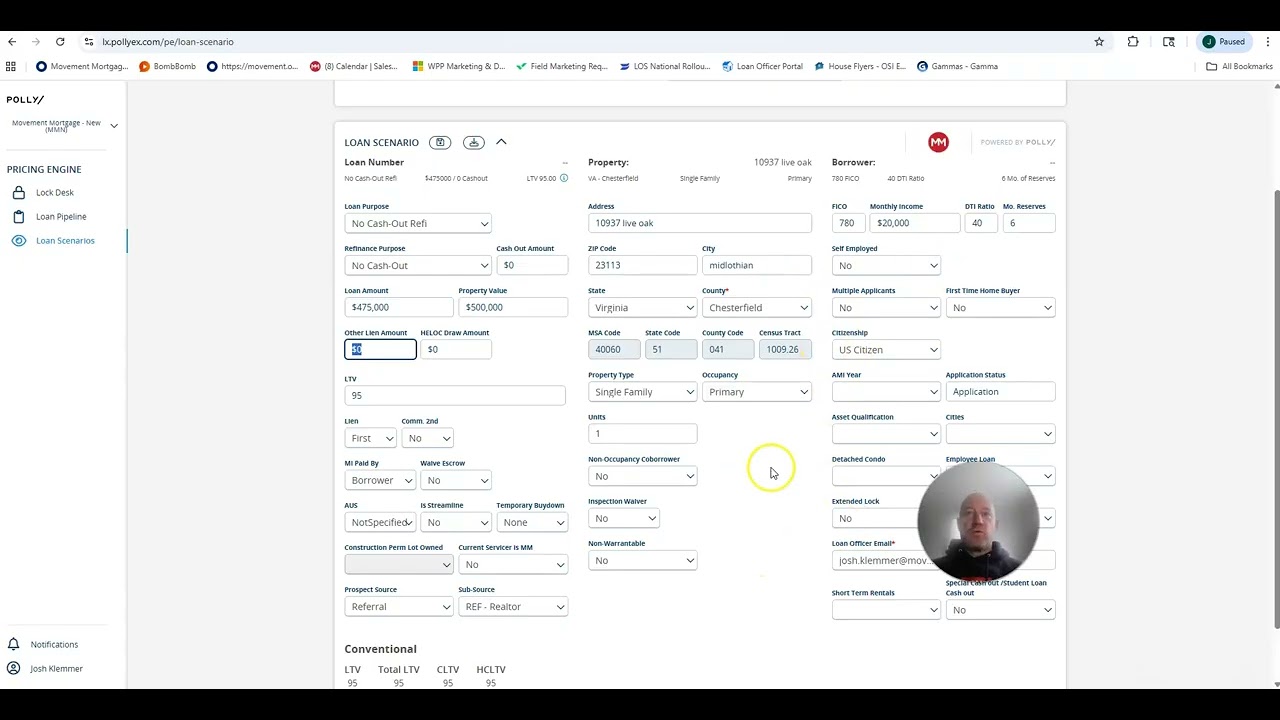
Task: Open Sub-Source dropdown
Action: point(513,606)
